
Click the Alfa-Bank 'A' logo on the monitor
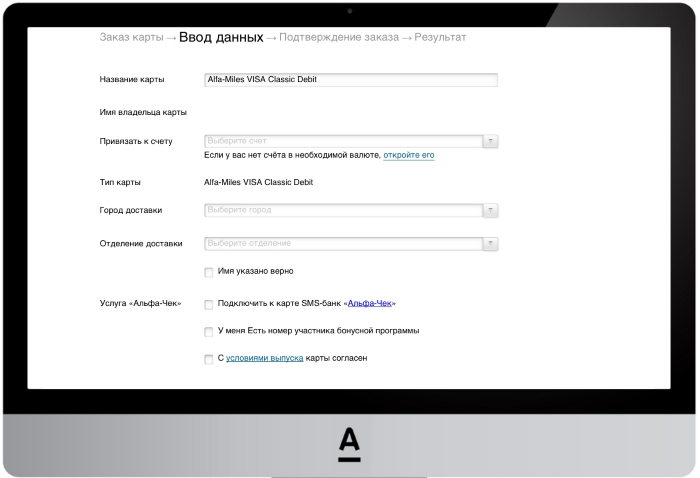click(349, 444)
